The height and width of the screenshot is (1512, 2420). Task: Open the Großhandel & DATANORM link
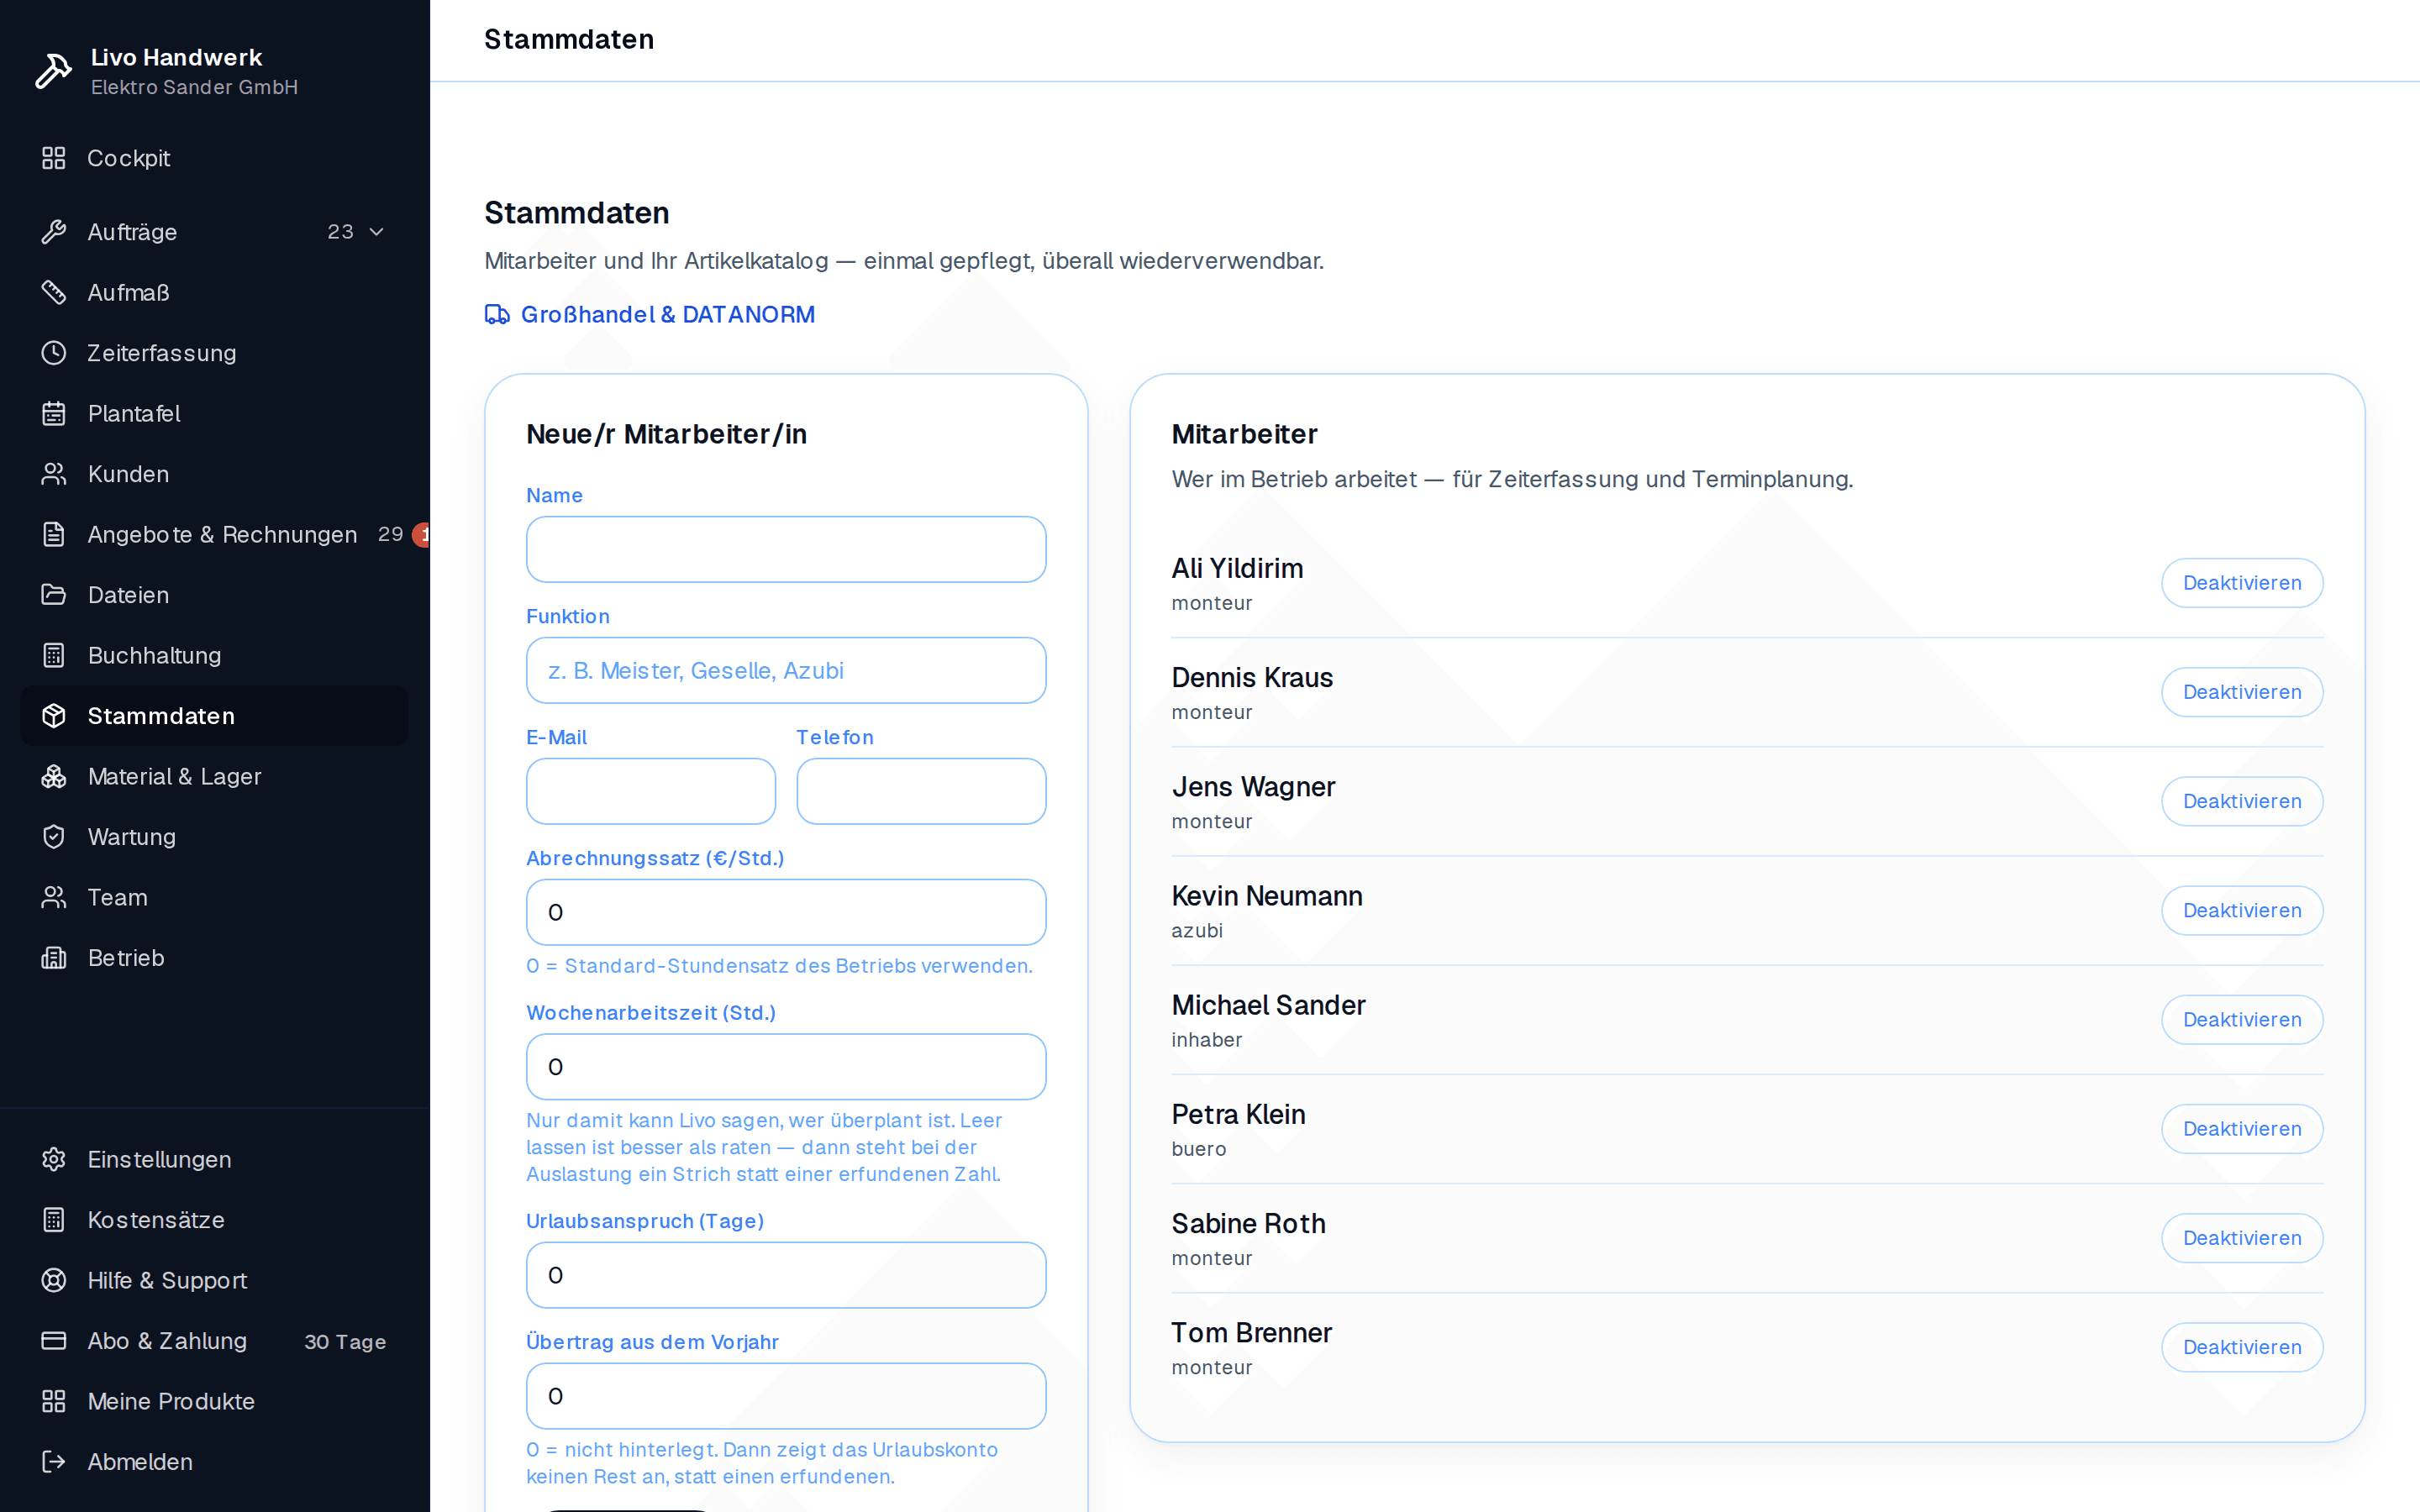[x=650, y=315]
